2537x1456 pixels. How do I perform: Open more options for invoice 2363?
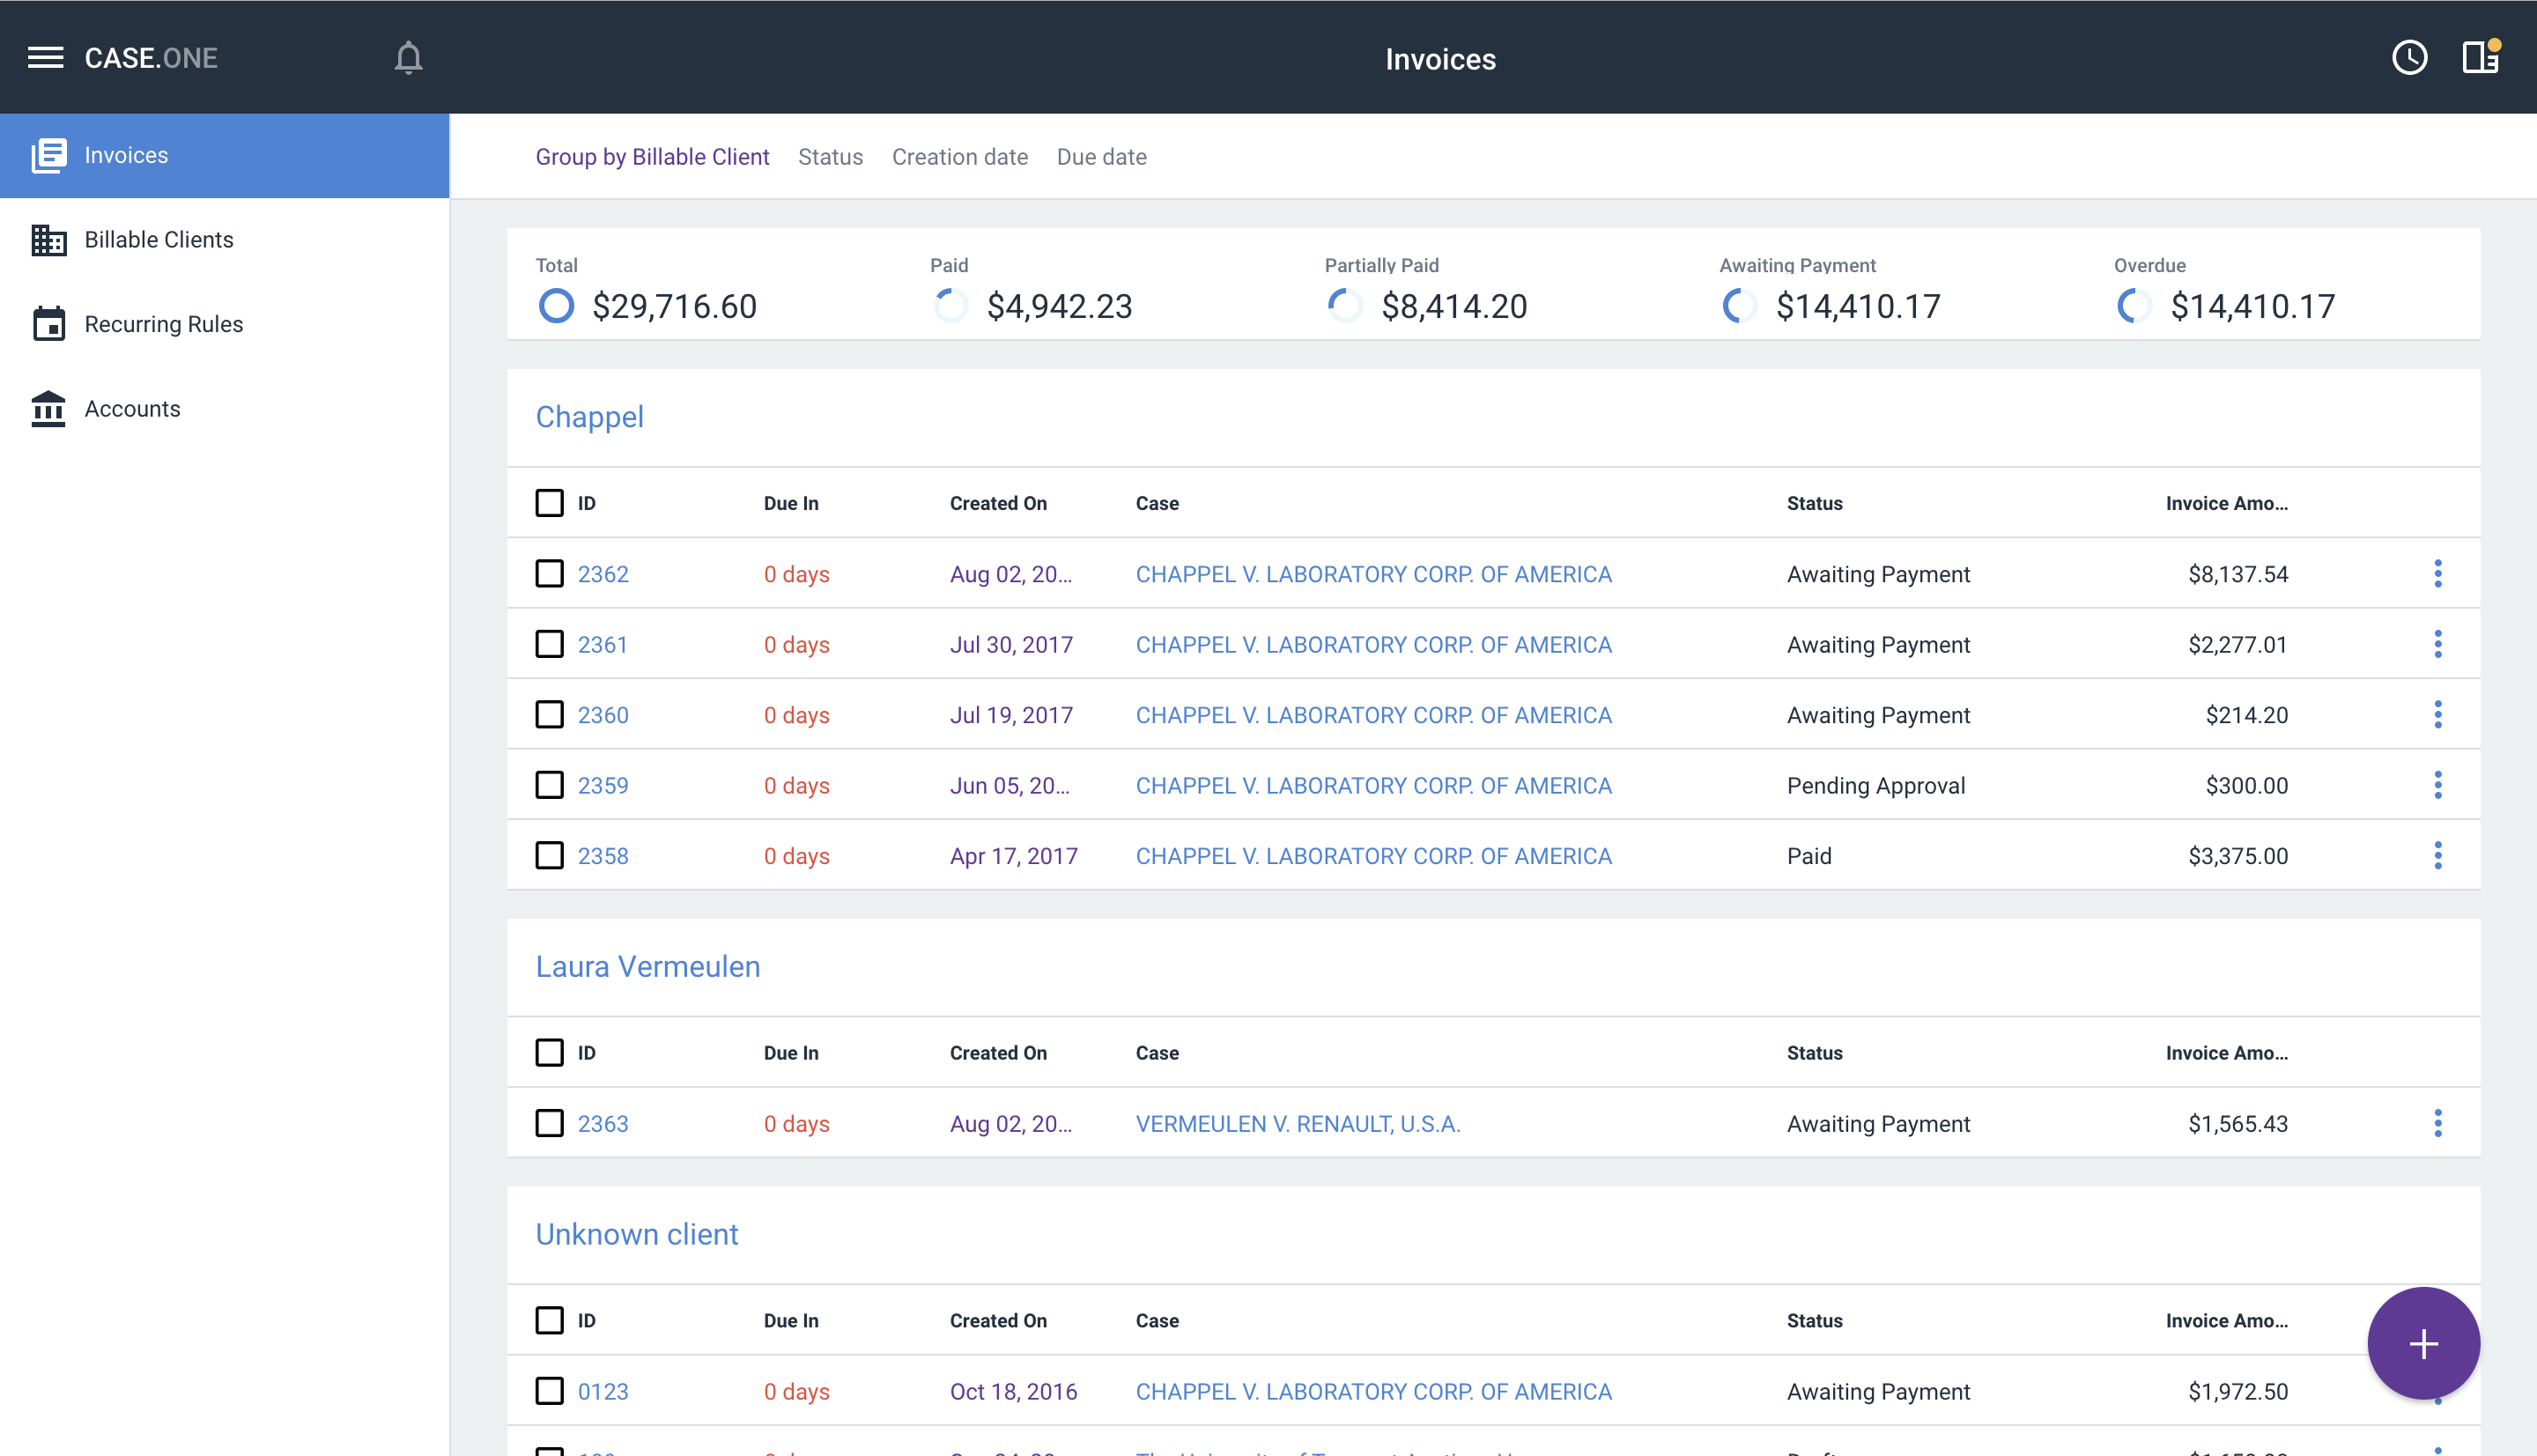(x=2437, y=1123)
